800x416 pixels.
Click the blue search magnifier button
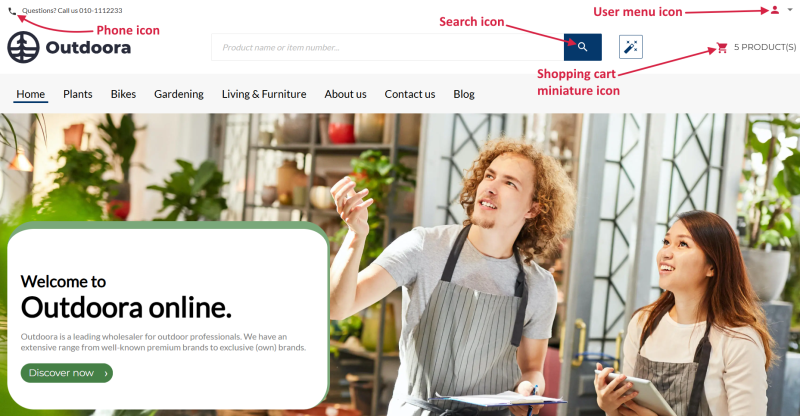(x=583, y=47)
